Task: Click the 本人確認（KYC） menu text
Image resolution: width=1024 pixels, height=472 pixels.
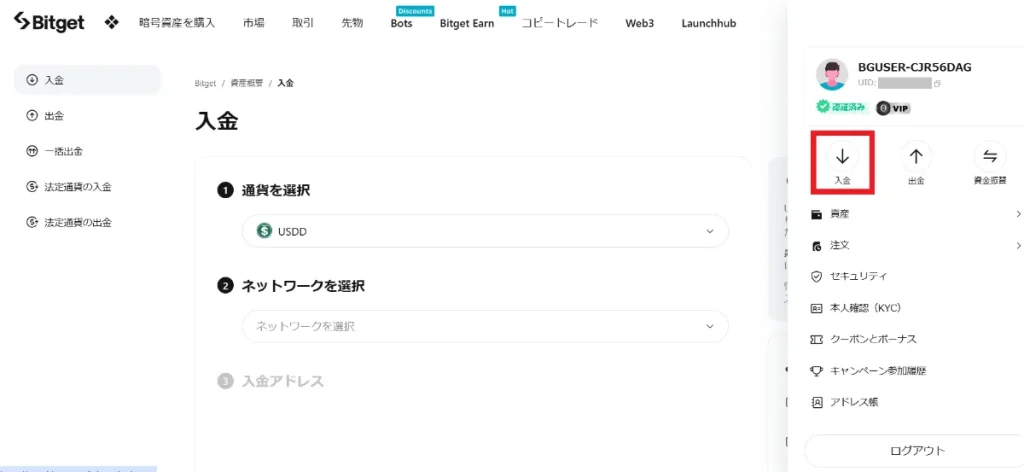Action: pyautogui.click(x=865, y=308)
